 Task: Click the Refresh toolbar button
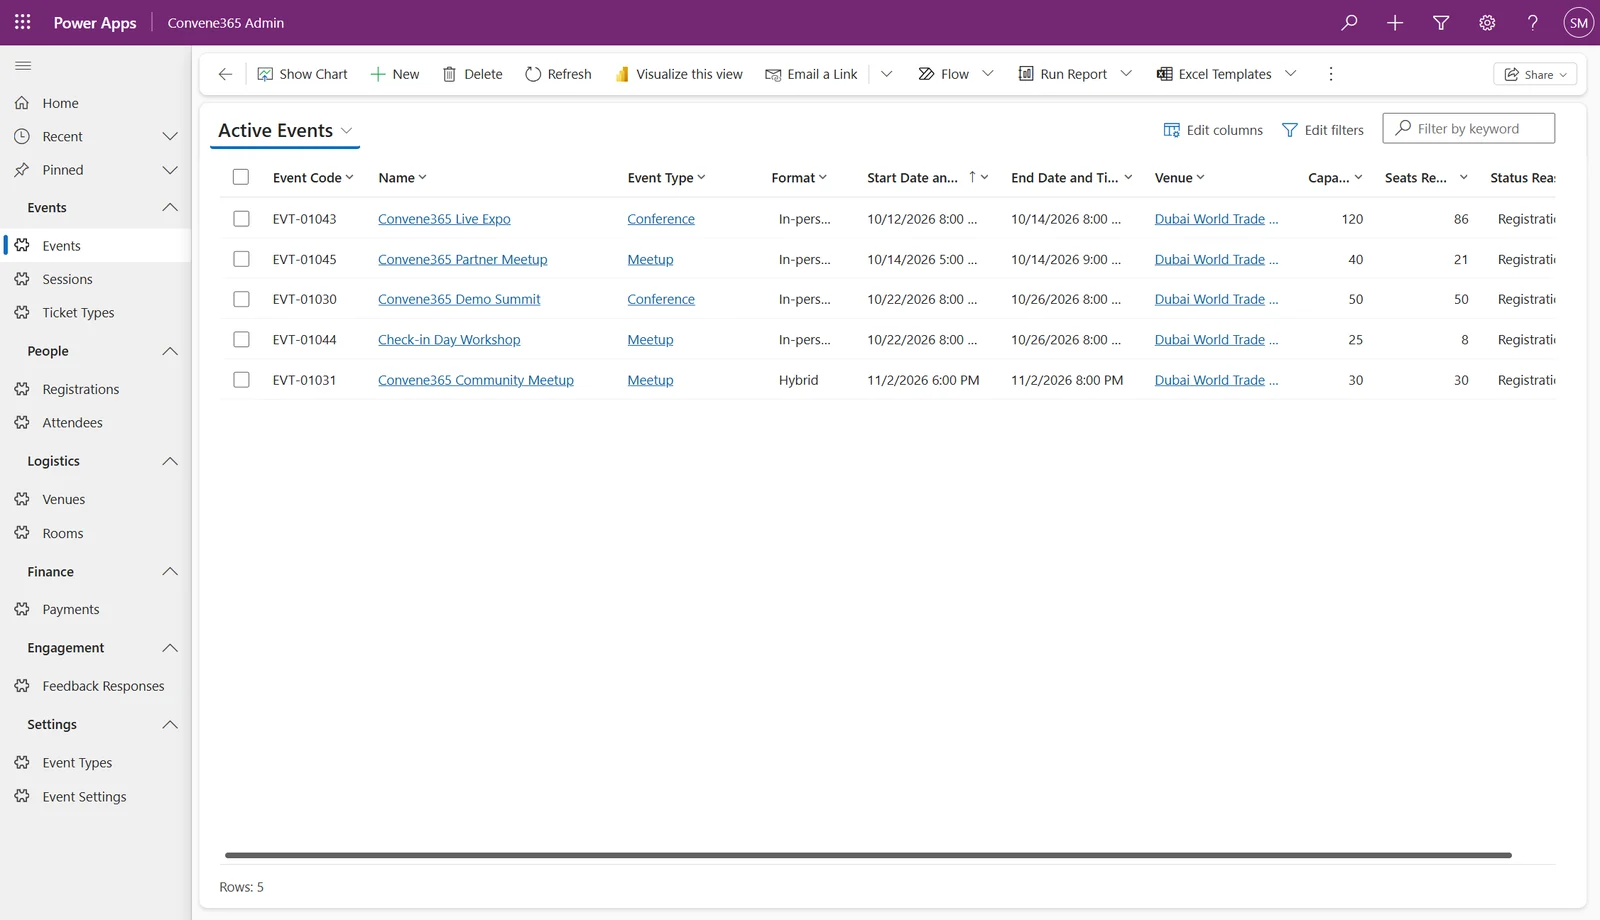click(x=559, y=74)
